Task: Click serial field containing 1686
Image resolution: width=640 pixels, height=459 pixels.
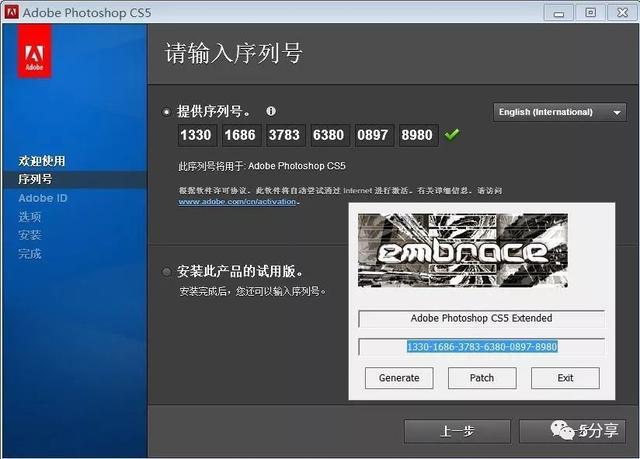Action: click(241, 135)
